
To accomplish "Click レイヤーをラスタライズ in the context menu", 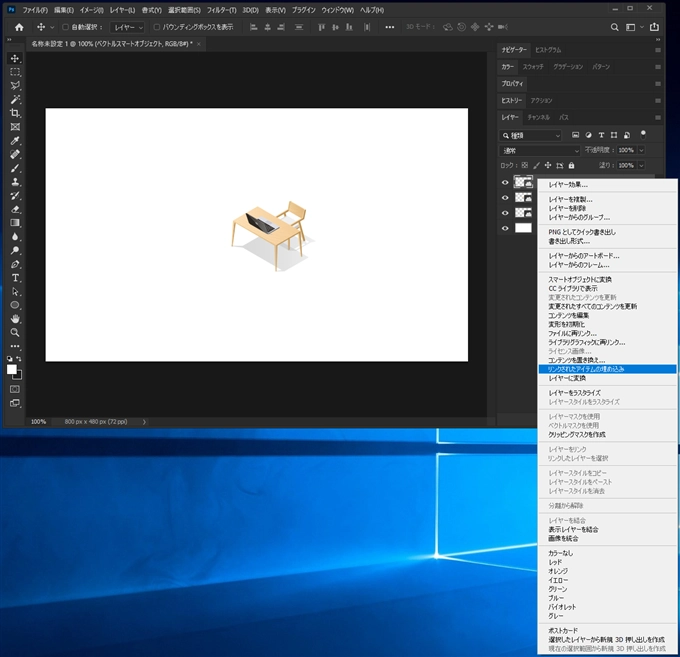I will [575, 393].
